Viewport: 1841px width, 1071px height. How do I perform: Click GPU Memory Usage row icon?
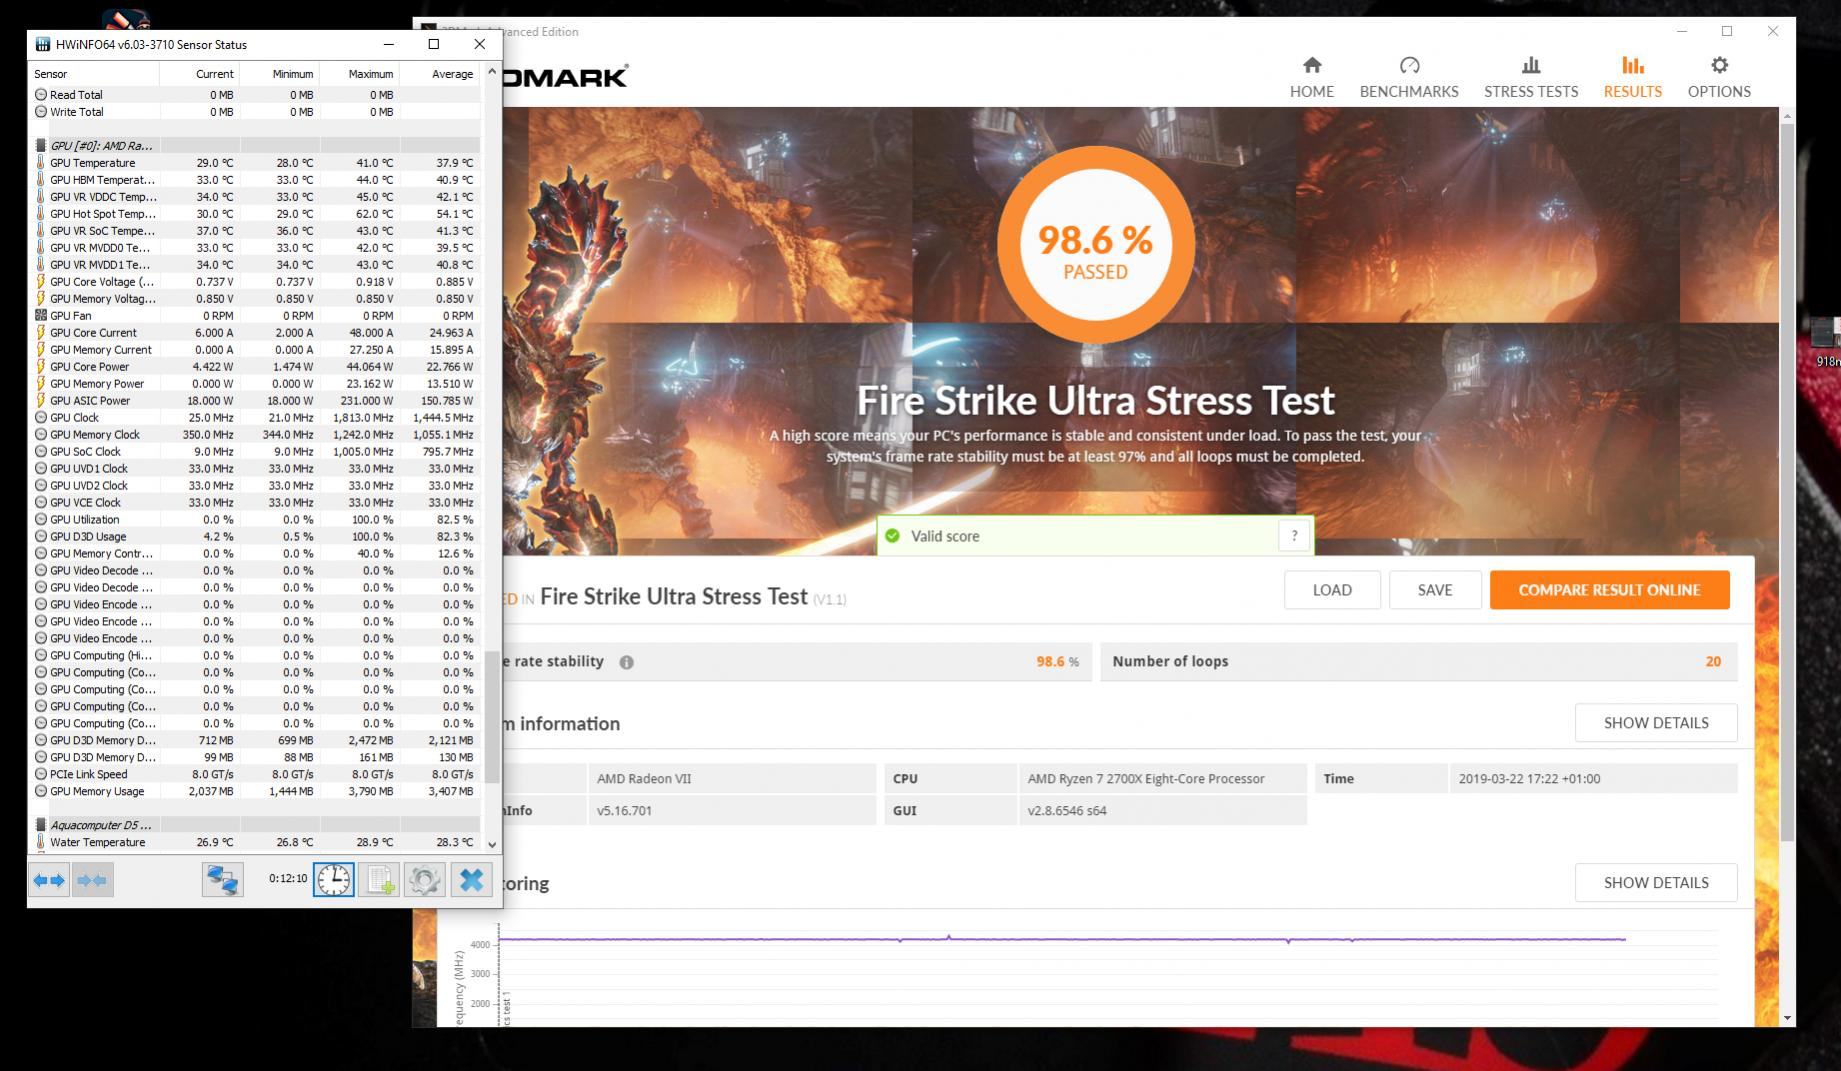point(41,791)
